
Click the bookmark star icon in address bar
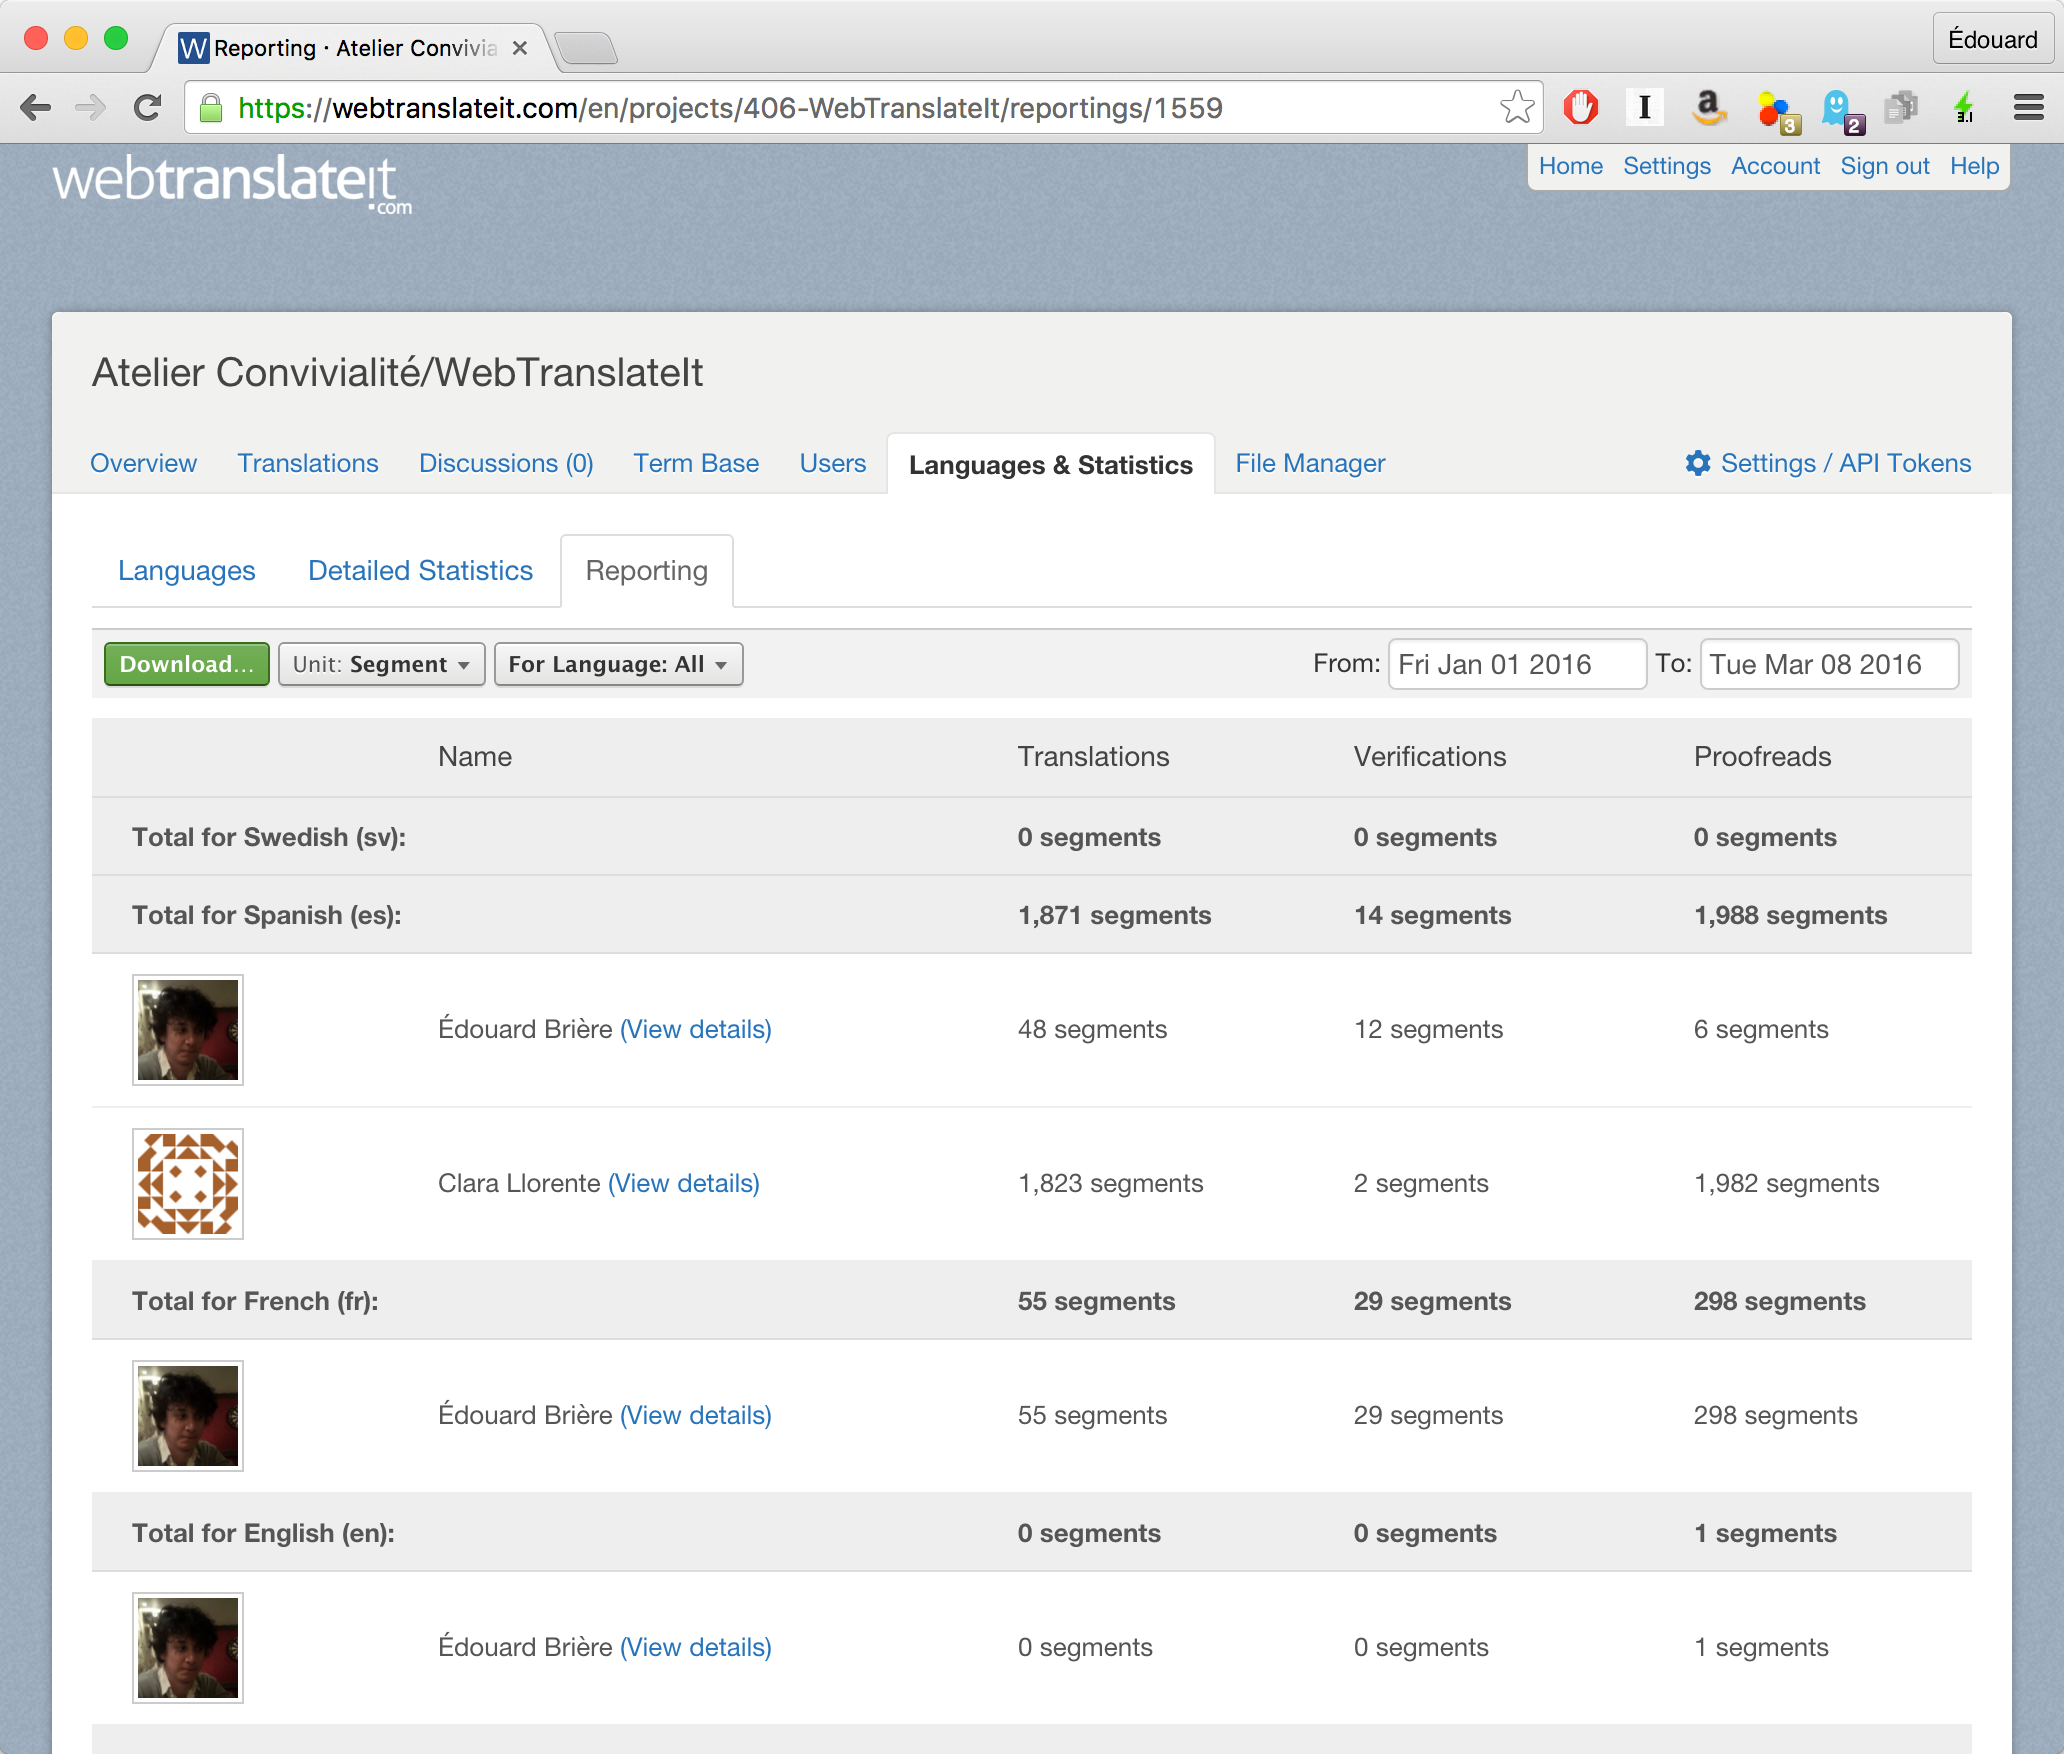pyautogui.click(x=1516, y=107)
